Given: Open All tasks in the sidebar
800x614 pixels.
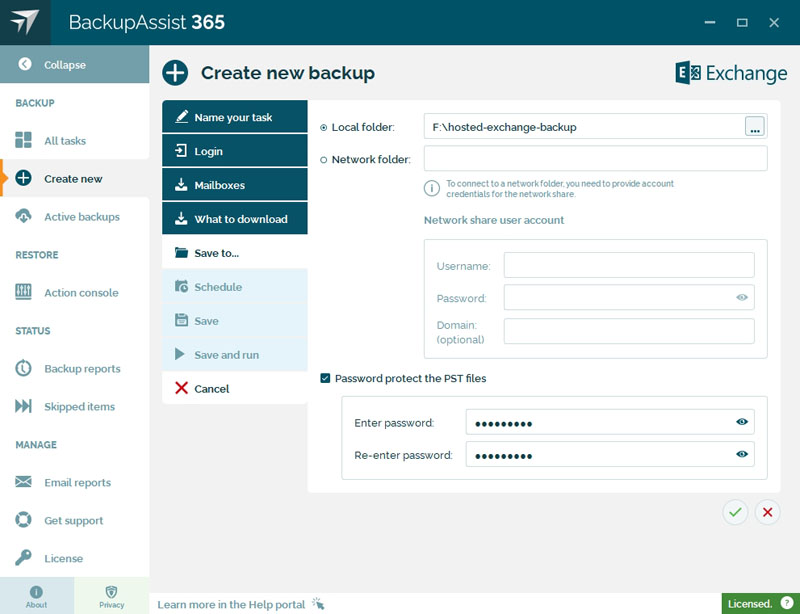Looking at the screenshot, I should 74,141.
